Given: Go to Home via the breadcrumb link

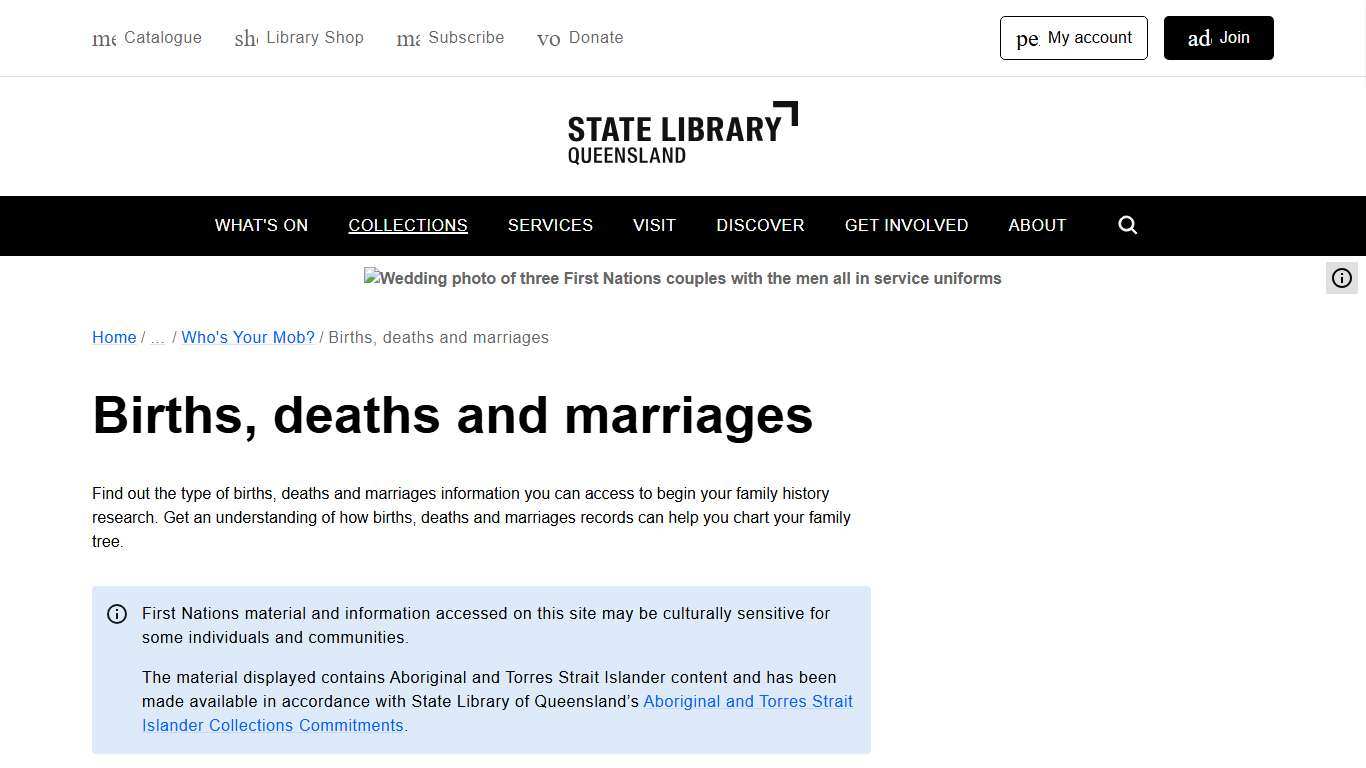Looking at the screenshot, I should coord(113,337).
